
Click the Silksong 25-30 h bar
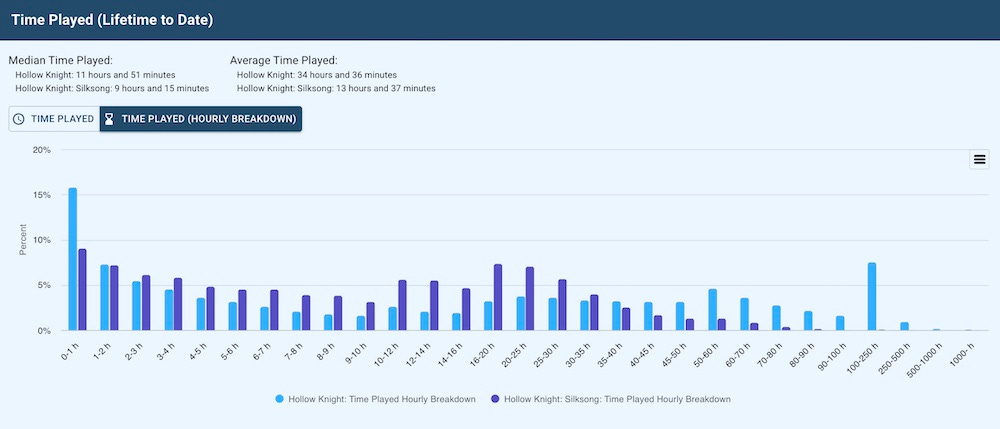[562, 305]
